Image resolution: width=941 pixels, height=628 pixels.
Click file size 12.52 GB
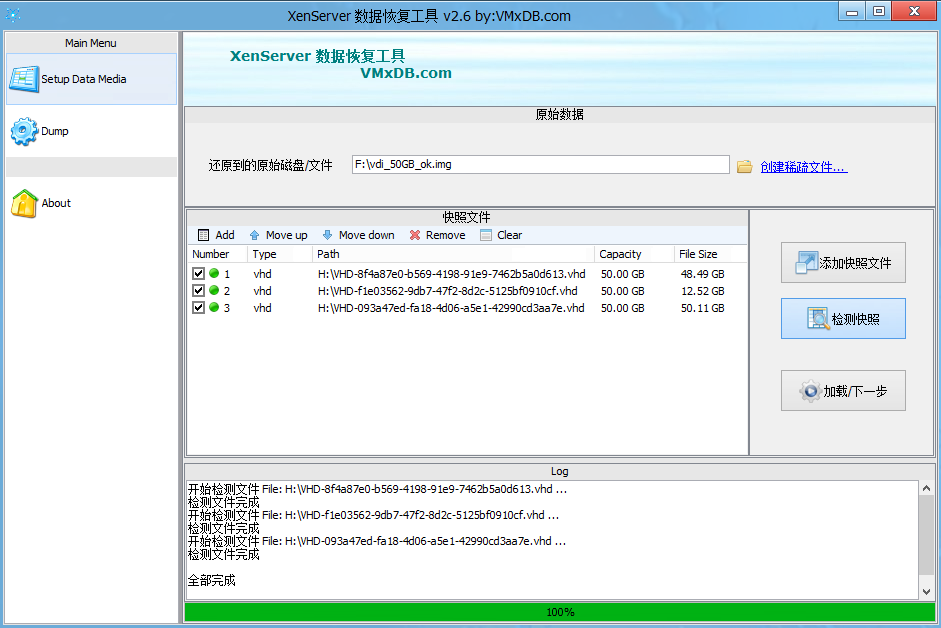click(702, 291)
